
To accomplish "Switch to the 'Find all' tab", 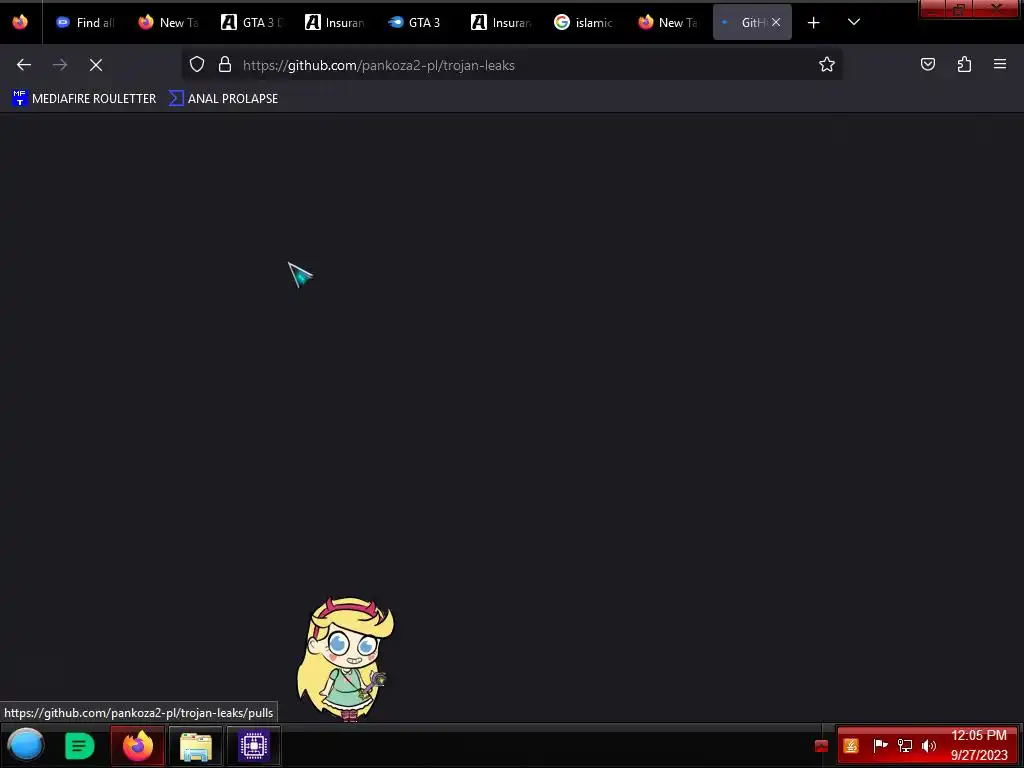I will 86,23.
